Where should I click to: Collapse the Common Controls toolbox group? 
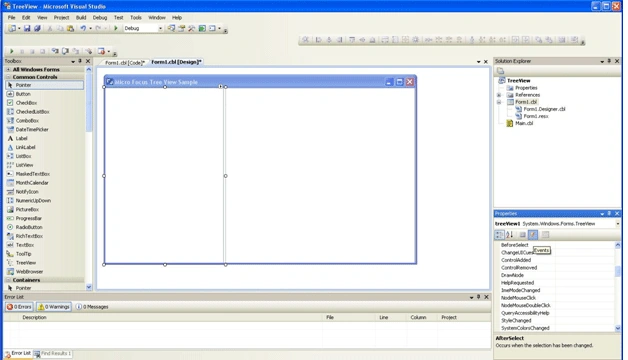(8, 77)
